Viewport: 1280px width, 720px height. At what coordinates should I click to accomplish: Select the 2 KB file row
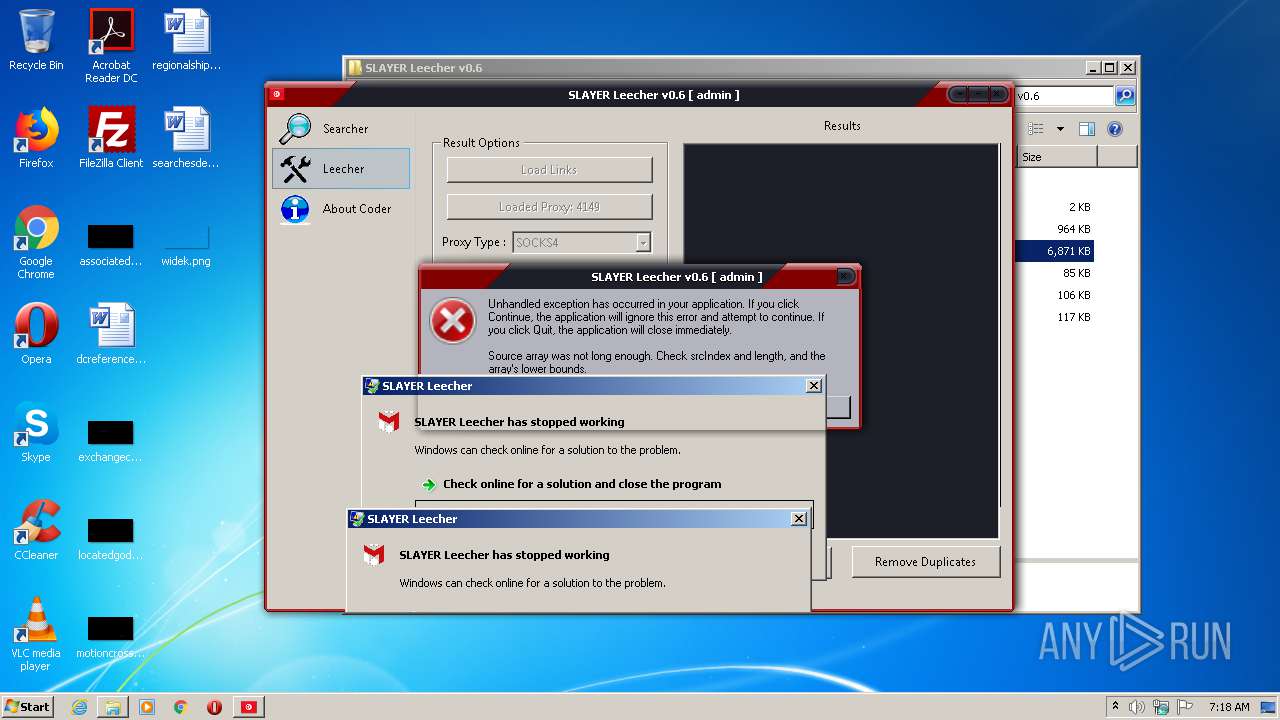(1054, 207)
